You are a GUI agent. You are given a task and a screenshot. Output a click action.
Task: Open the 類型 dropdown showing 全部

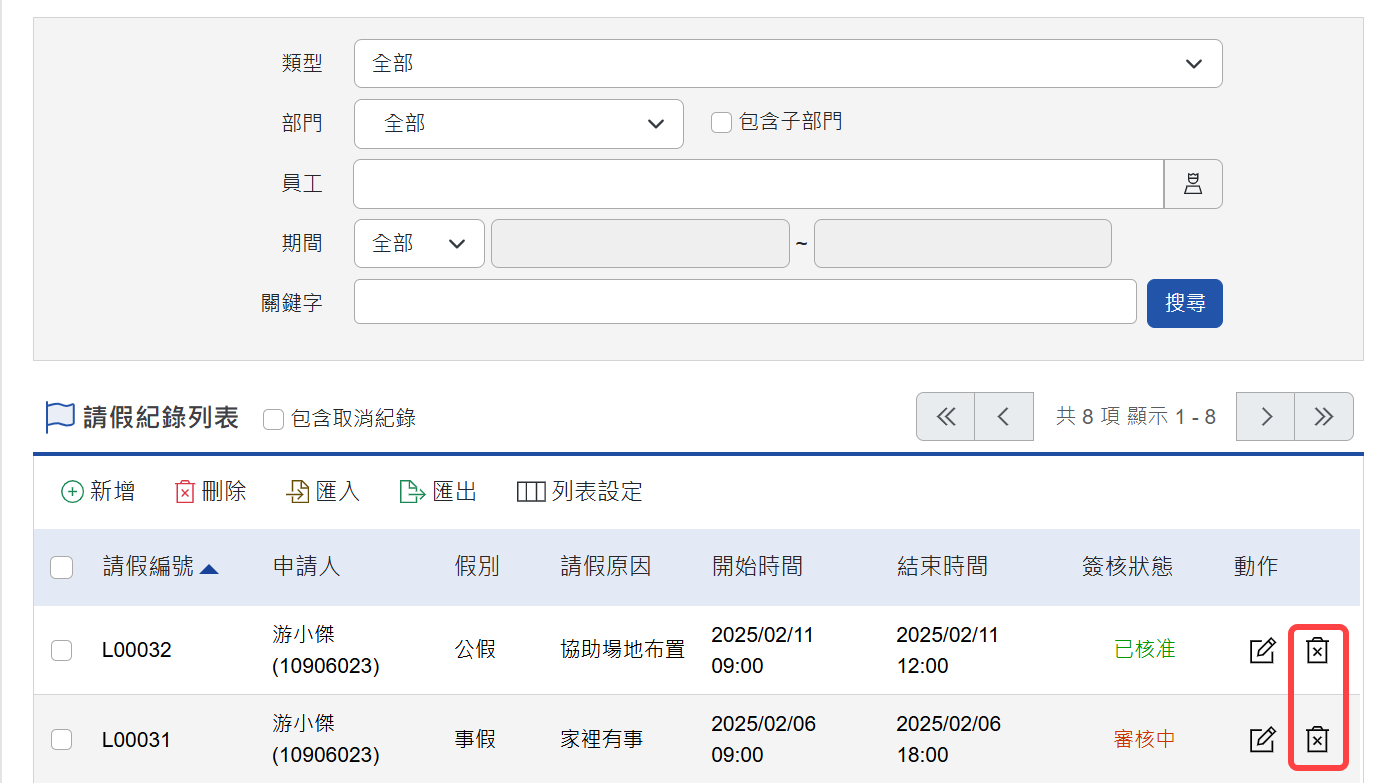tap(788, 63)
